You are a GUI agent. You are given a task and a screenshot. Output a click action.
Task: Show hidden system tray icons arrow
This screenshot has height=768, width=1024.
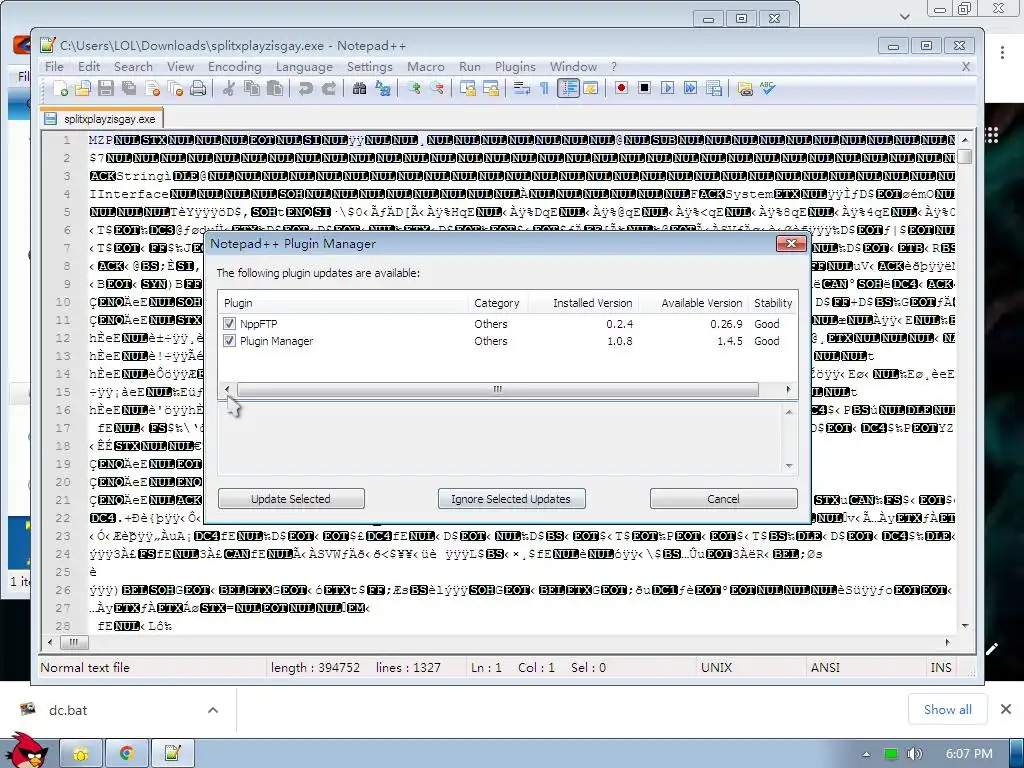point(866,754)
